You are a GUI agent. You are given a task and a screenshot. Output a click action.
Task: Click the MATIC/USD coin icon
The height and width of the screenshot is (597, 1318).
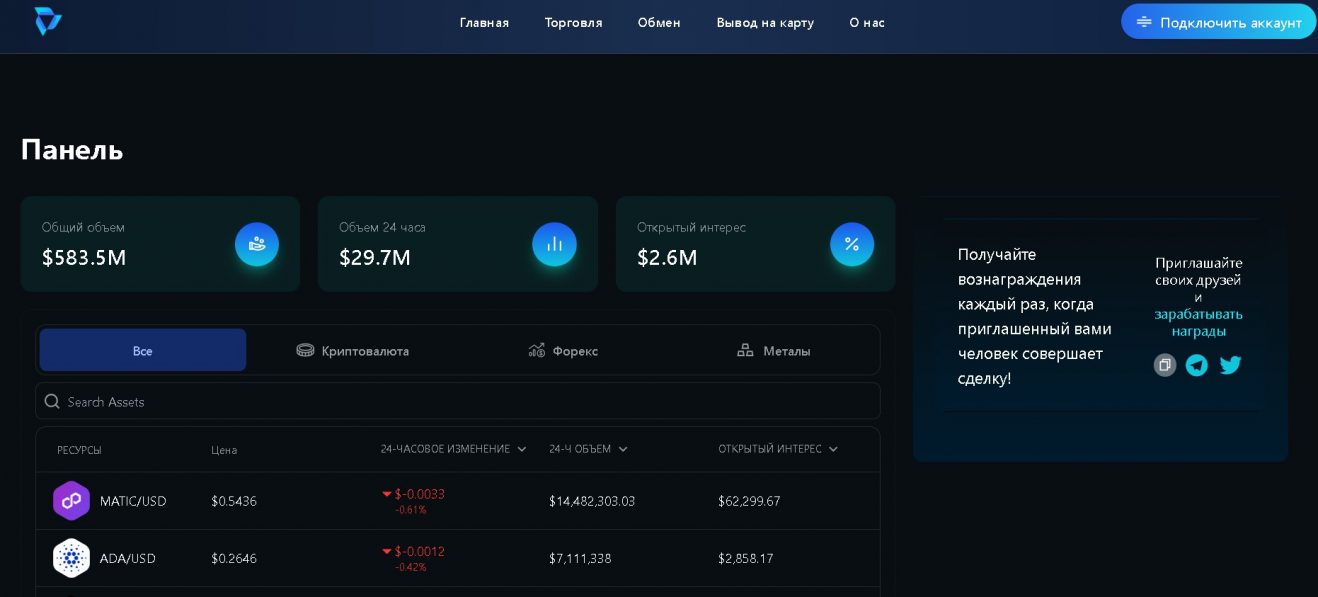71,501
